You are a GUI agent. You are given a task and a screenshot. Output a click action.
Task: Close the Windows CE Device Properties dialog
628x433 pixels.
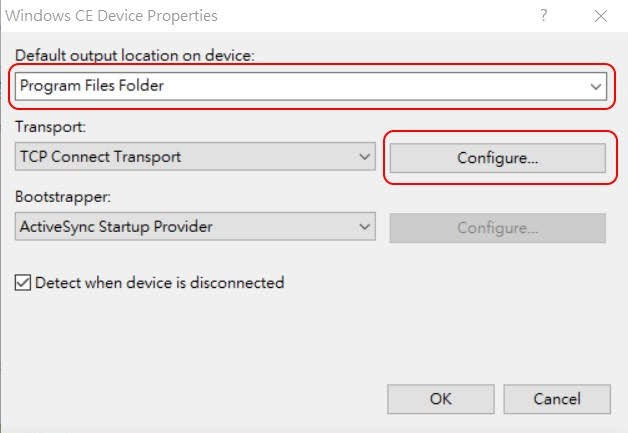pyautogui.click(x=600, y=16)
